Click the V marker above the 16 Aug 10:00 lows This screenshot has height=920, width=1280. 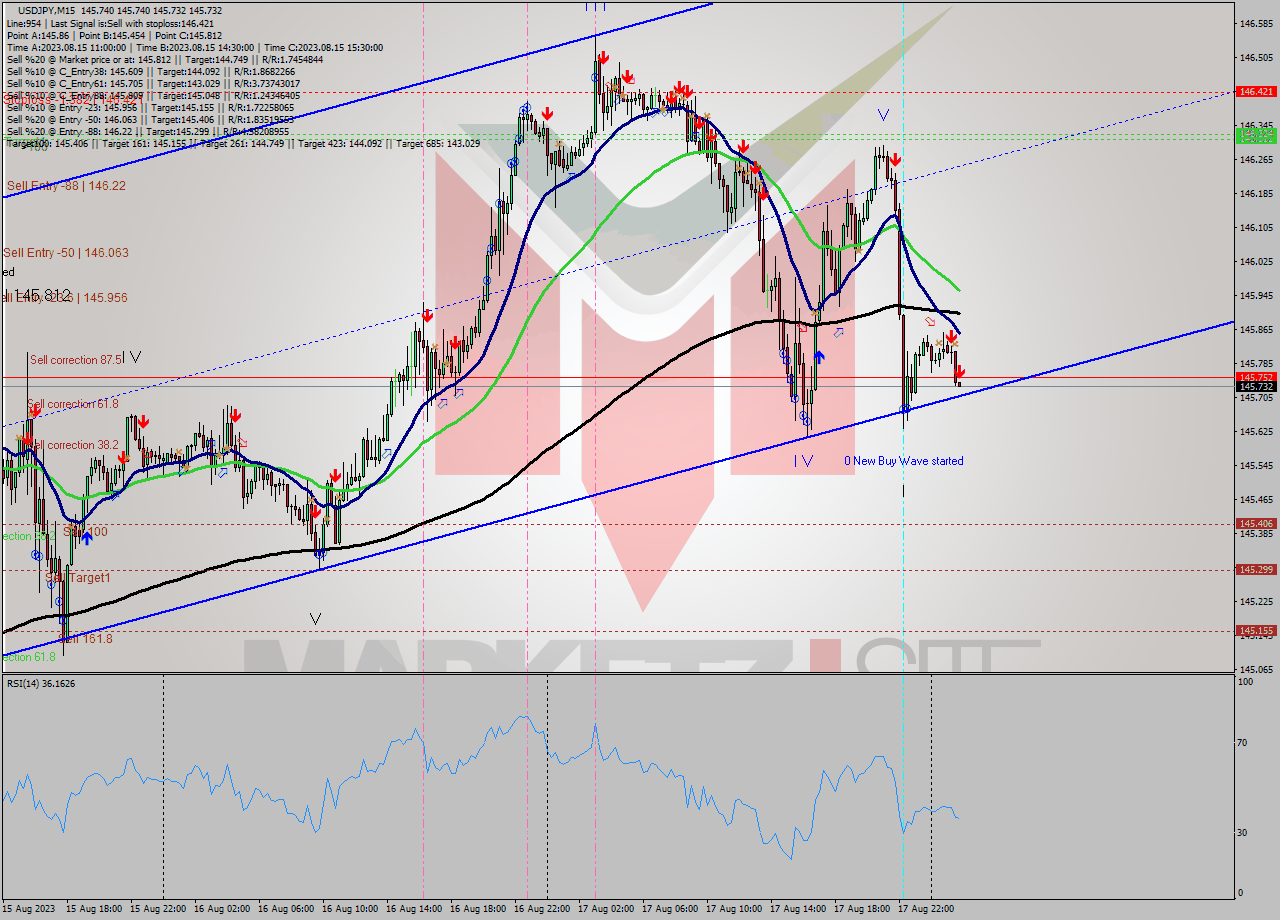(315, 620)
